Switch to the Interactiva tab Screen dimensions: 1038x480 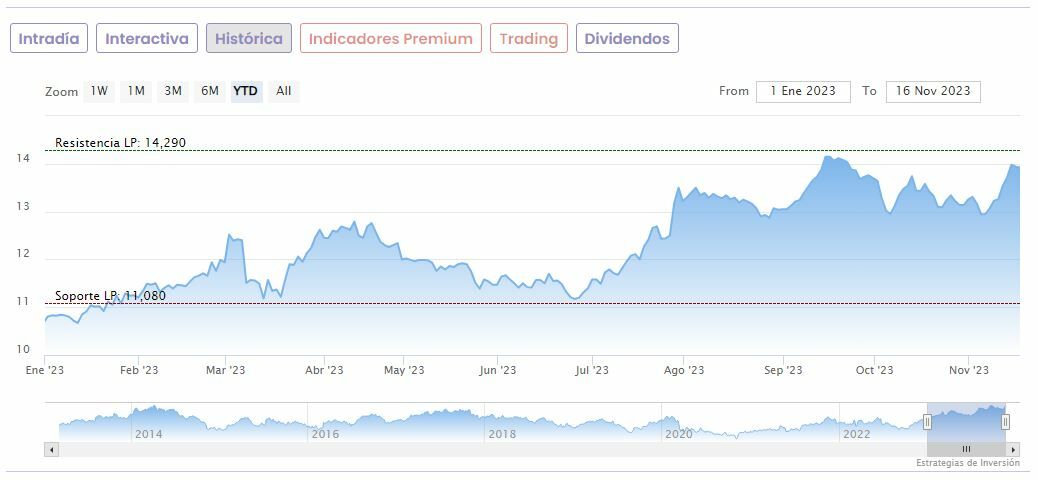click(147, 39)
